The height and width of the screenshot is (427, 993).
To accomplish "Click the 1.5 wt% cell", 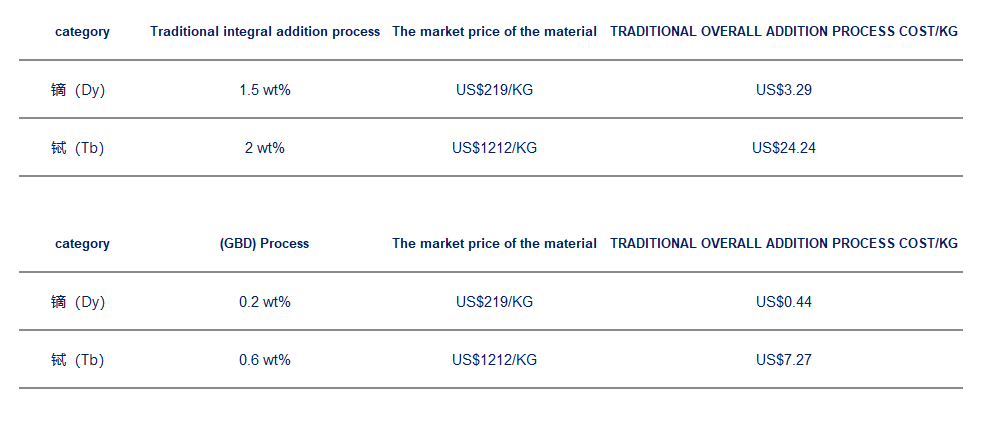I will (265, 90).
